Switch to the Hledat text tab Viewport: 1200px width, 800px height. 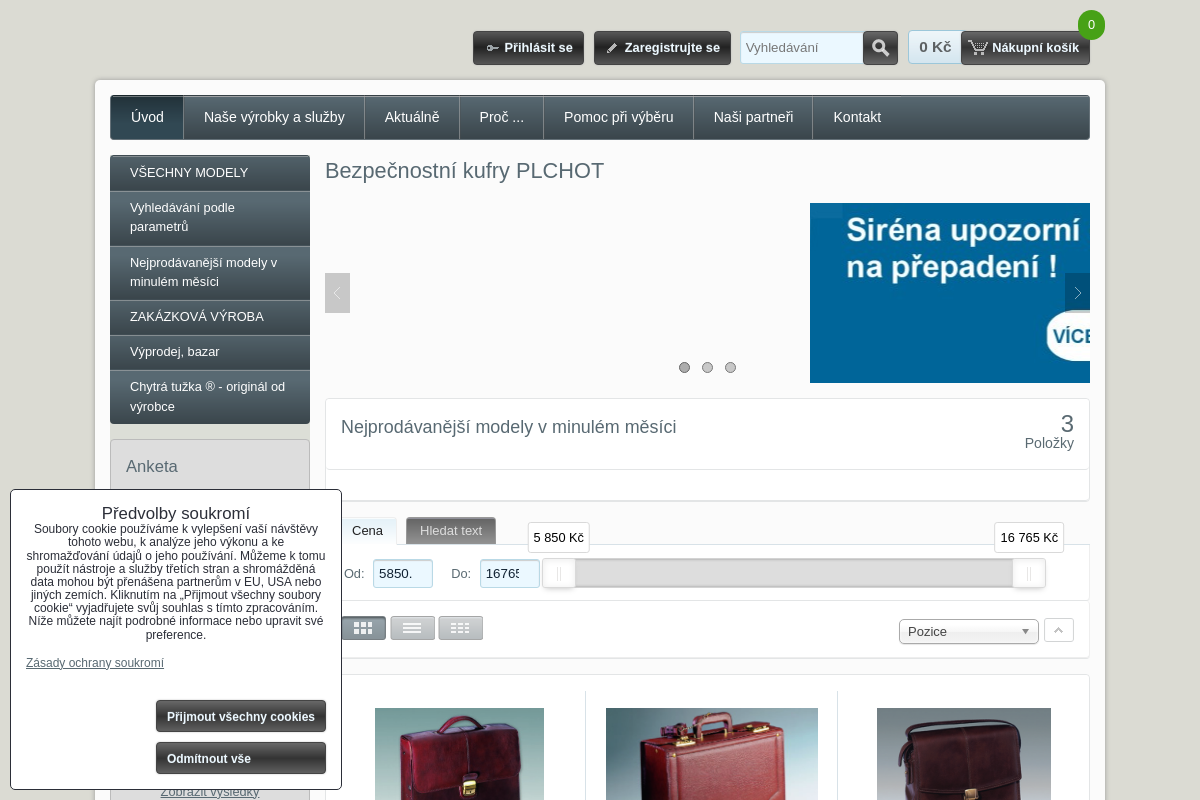[x=451, y=531]
